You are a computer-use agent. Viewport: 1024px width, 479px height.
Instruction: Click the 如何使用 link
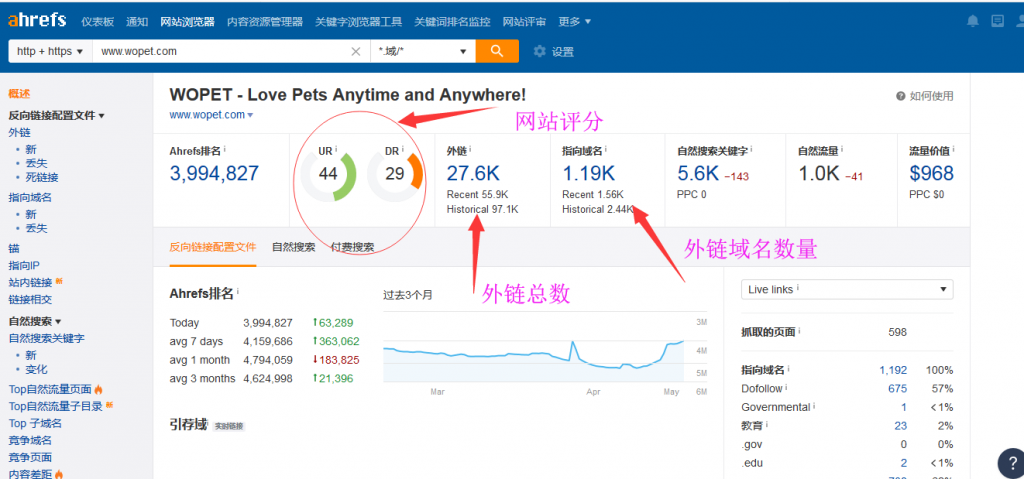click(x=931, y=96)
